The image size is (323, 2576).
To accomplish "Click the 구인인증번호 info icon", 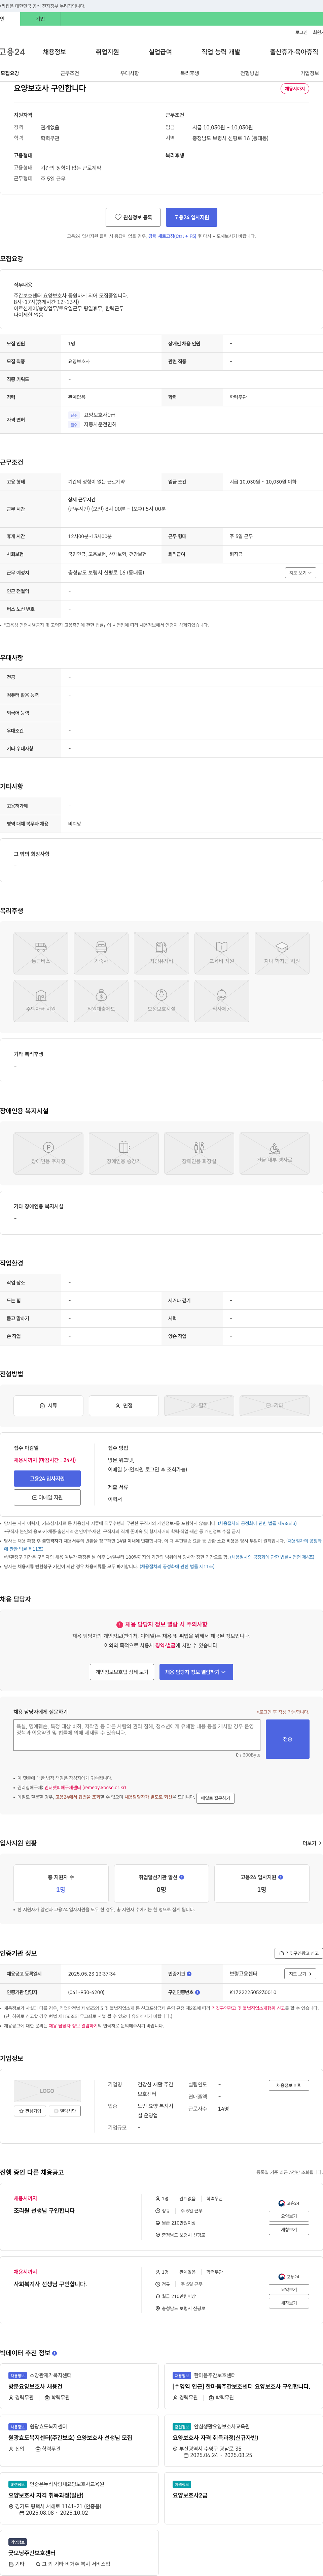I will coord(198,1992).
